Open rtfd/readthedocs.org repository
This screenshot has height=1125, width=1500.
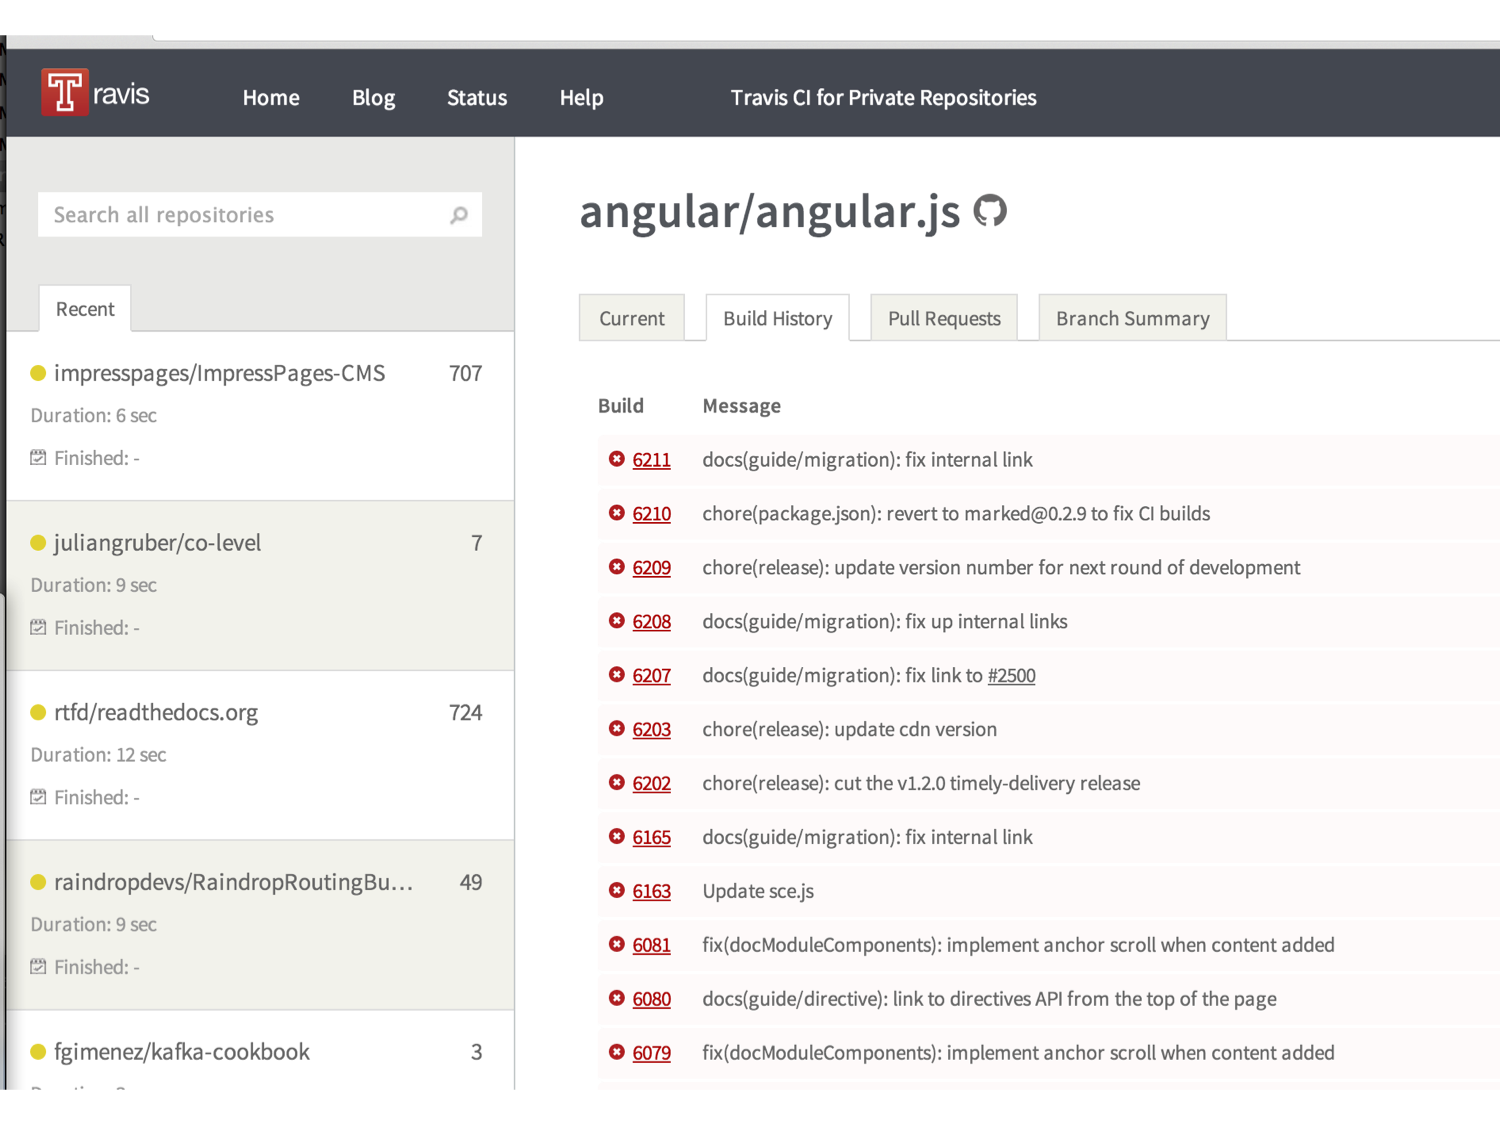[x=156, y=713]
